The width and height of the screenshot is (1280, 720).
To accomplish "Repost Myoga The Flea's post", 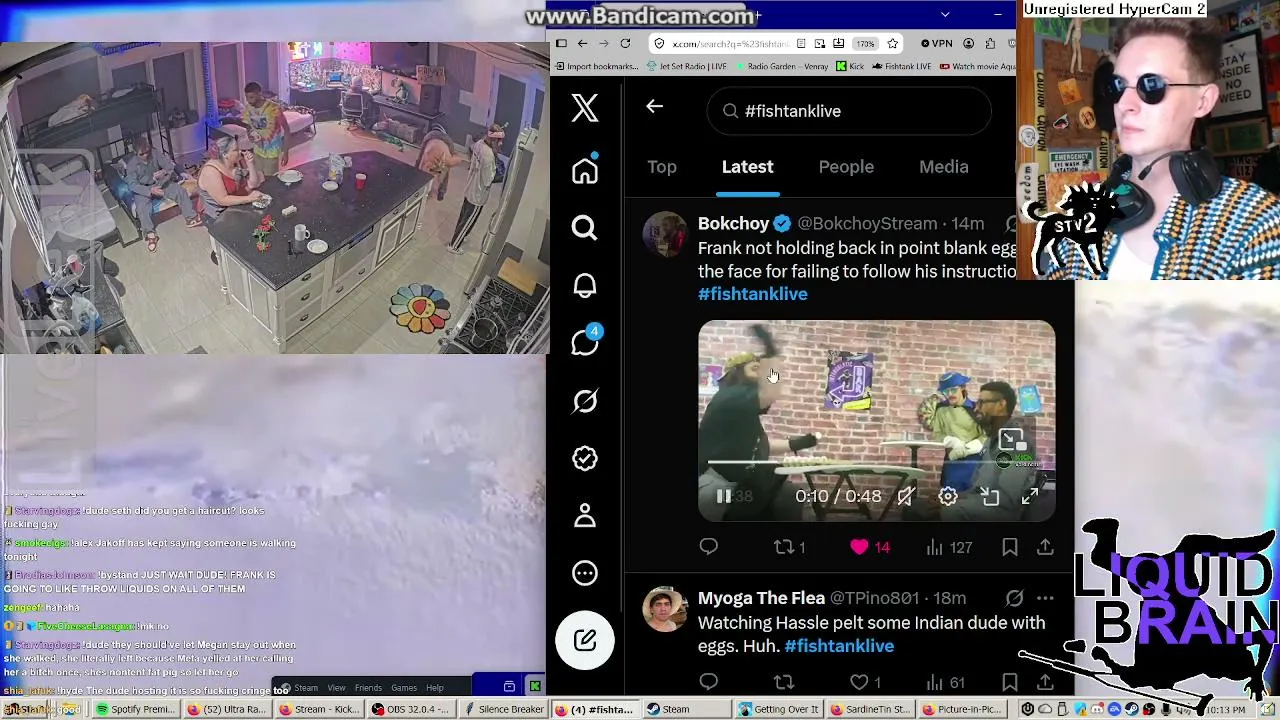I will 784,682.
